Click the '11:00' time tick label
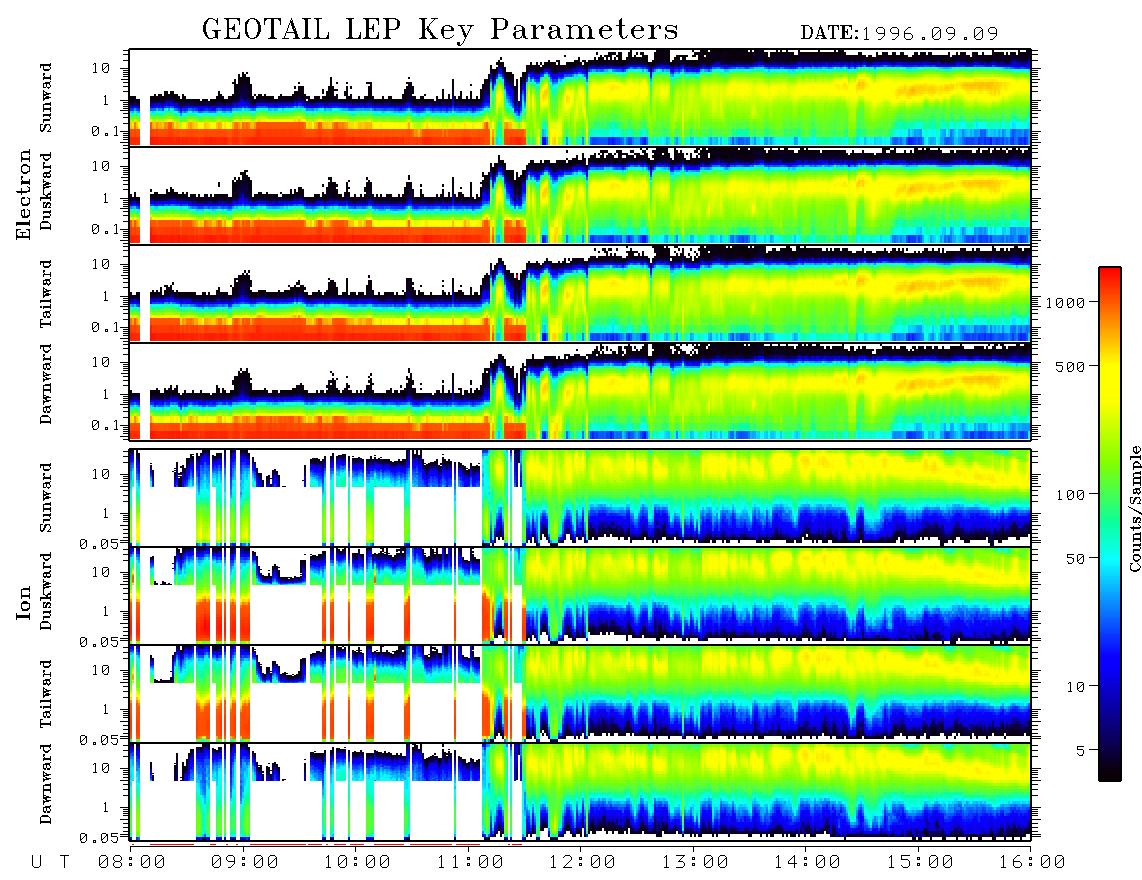 point(470,862)
